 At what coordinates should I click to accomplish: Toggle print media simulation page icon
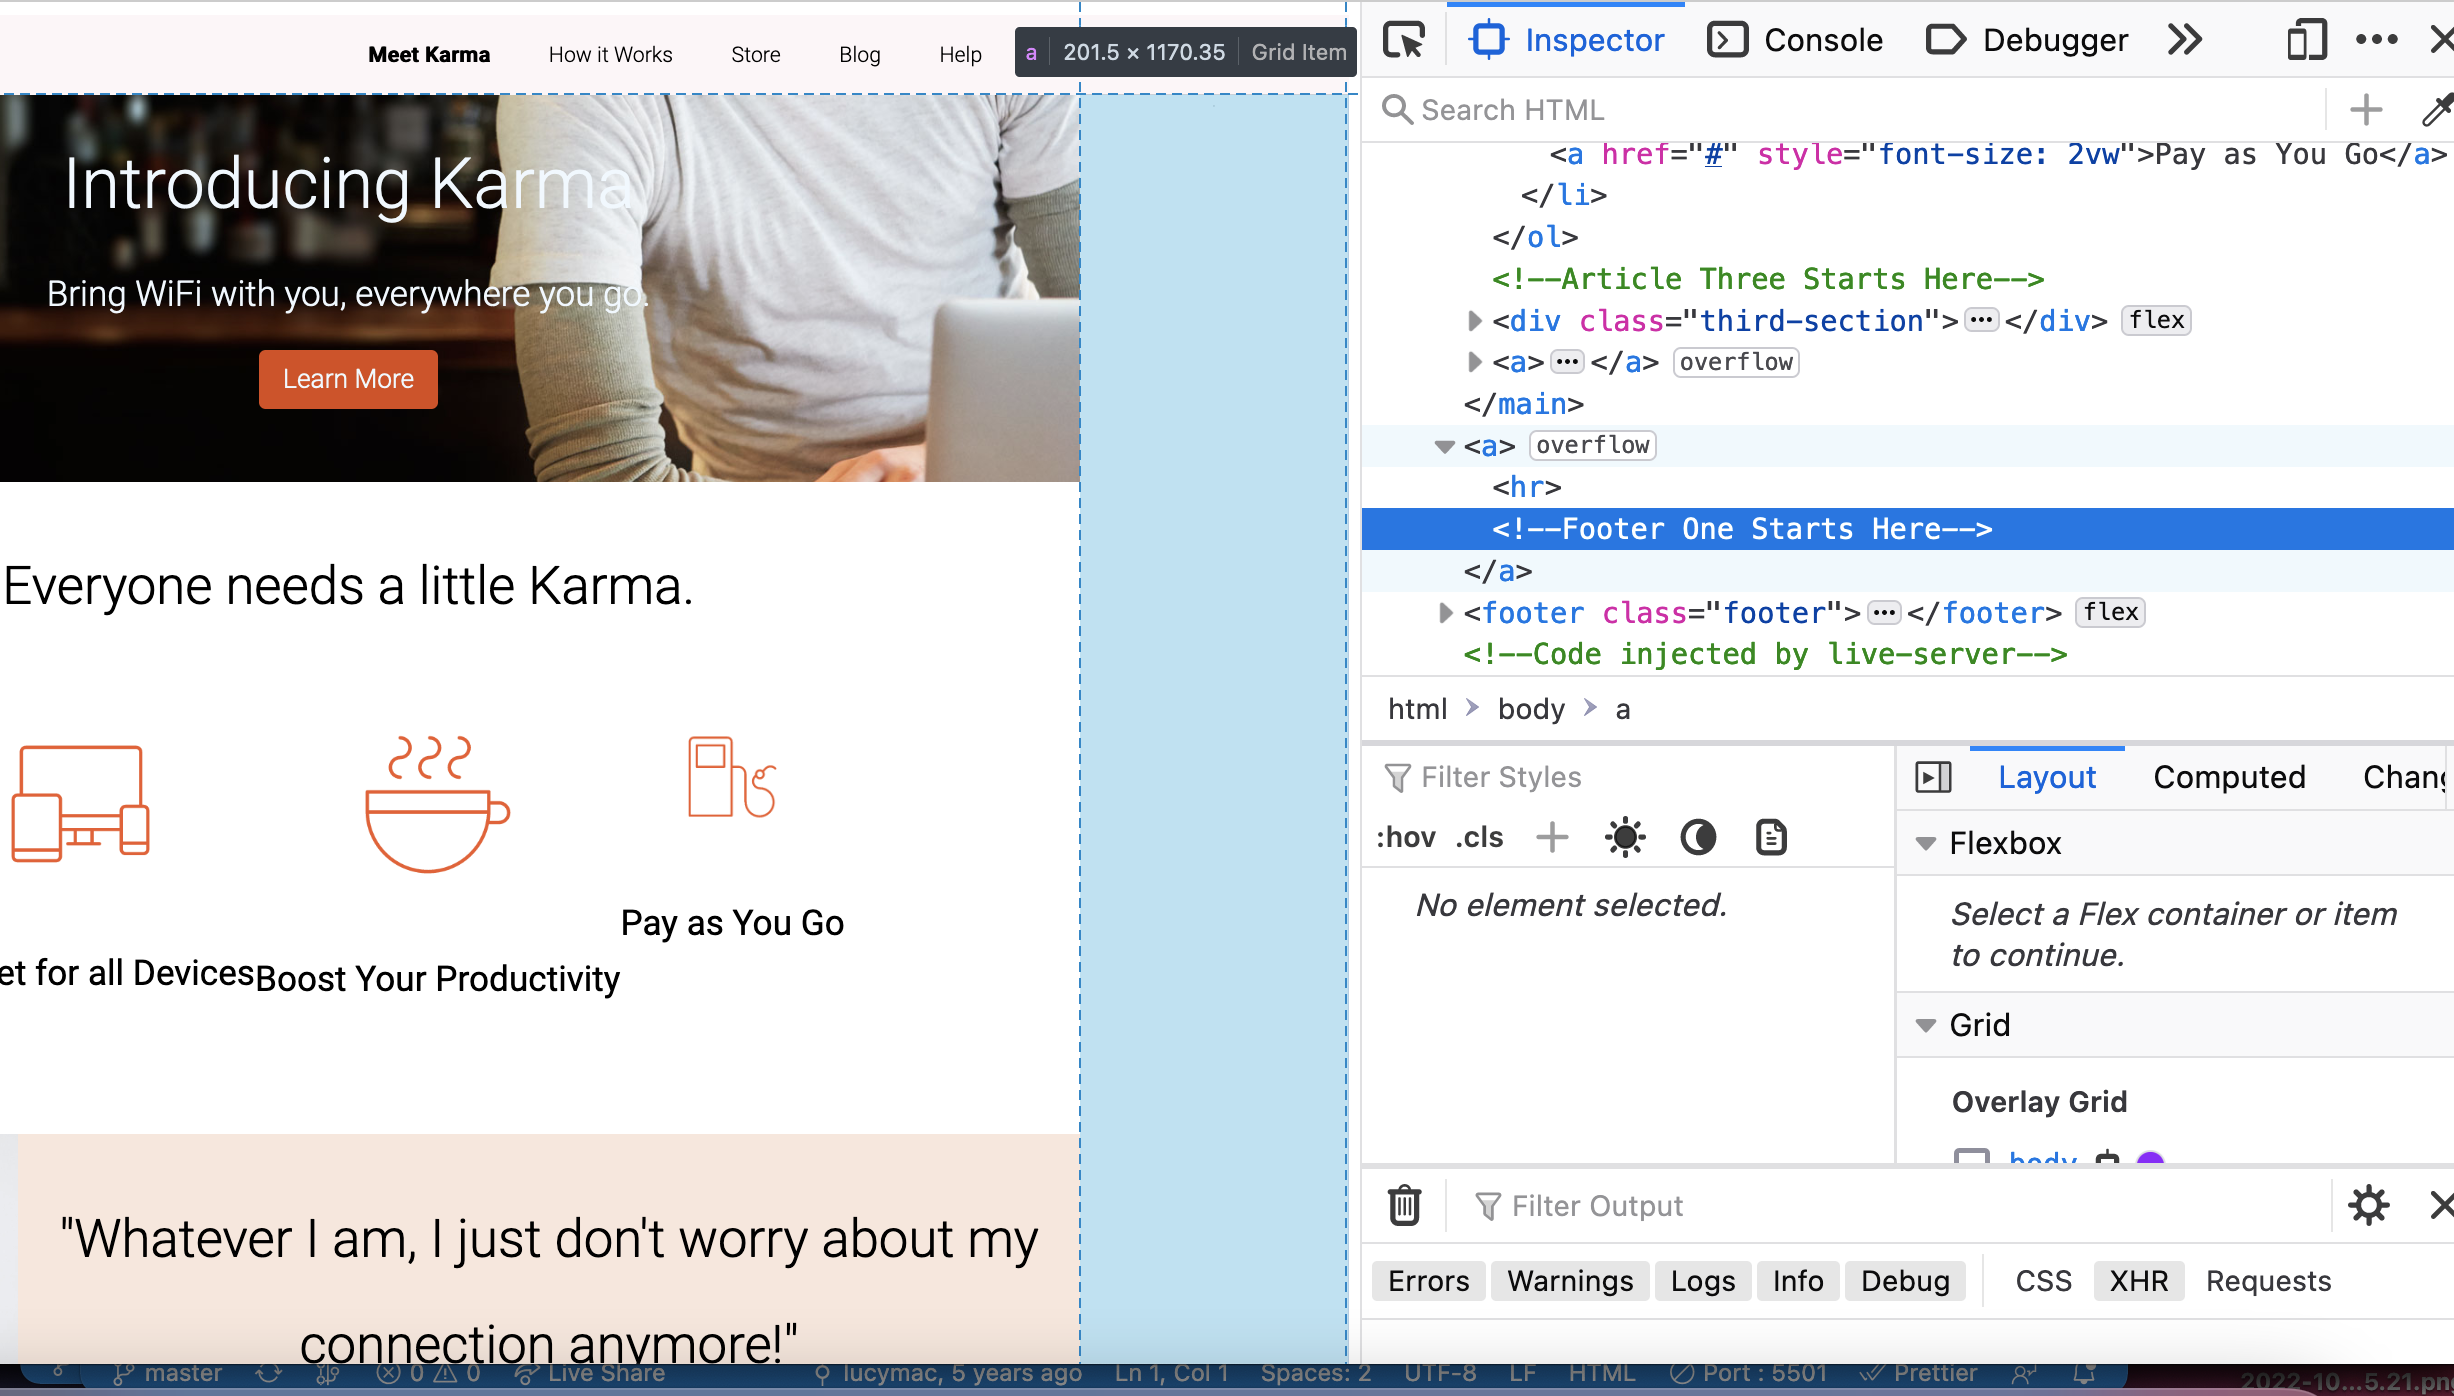pos(1771,837)
